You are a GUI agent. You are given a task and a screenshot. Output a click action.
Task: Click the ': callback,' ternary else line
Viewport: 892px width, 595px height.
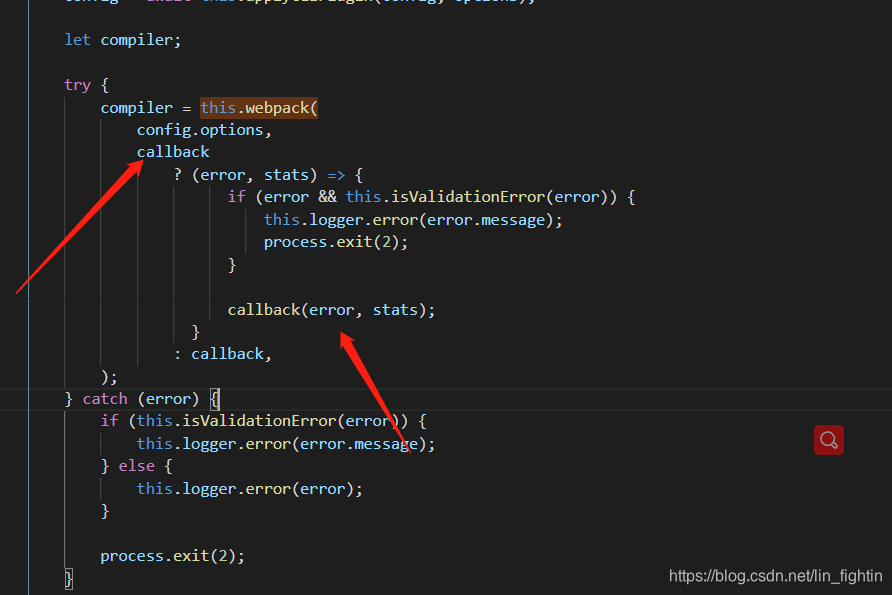click(x=222, y=354)
